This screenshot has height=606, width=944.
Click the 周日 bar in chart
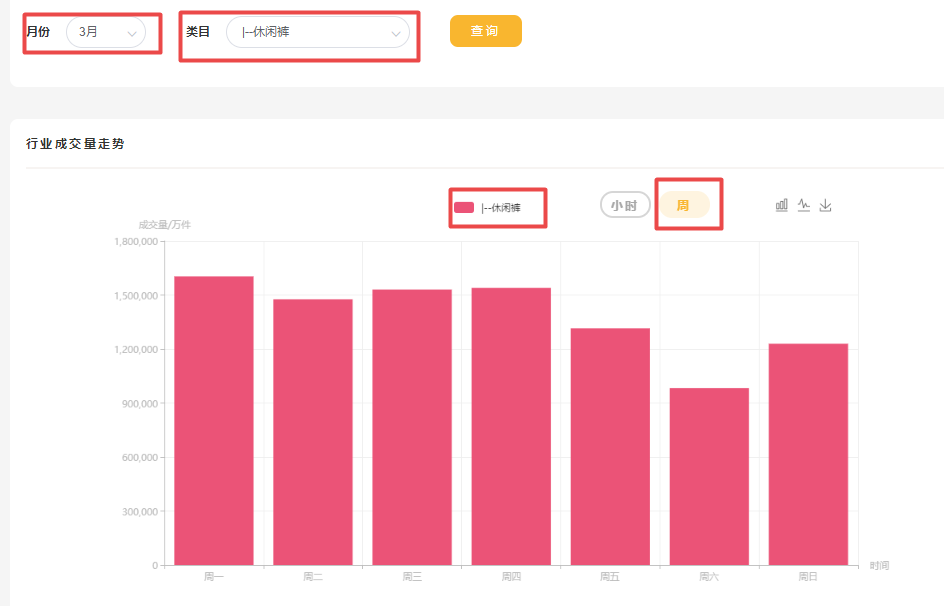pos(808,454)
